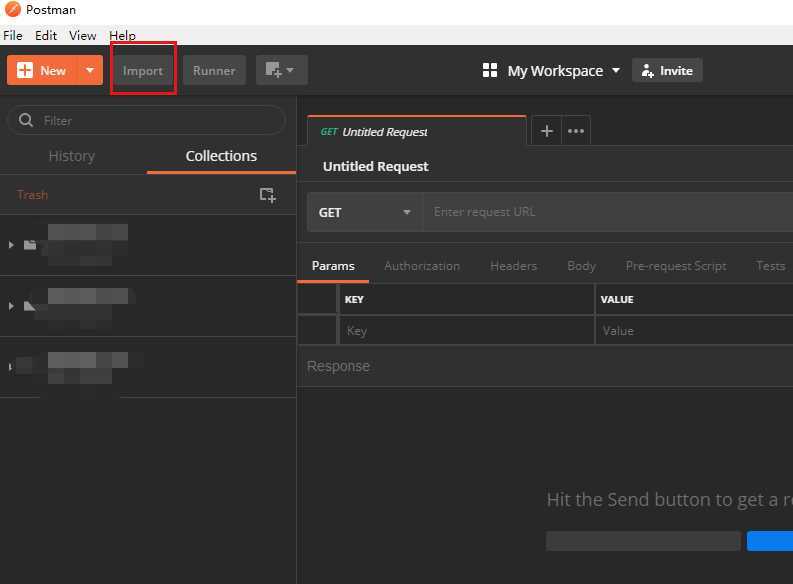Click the Response section label

338,366
